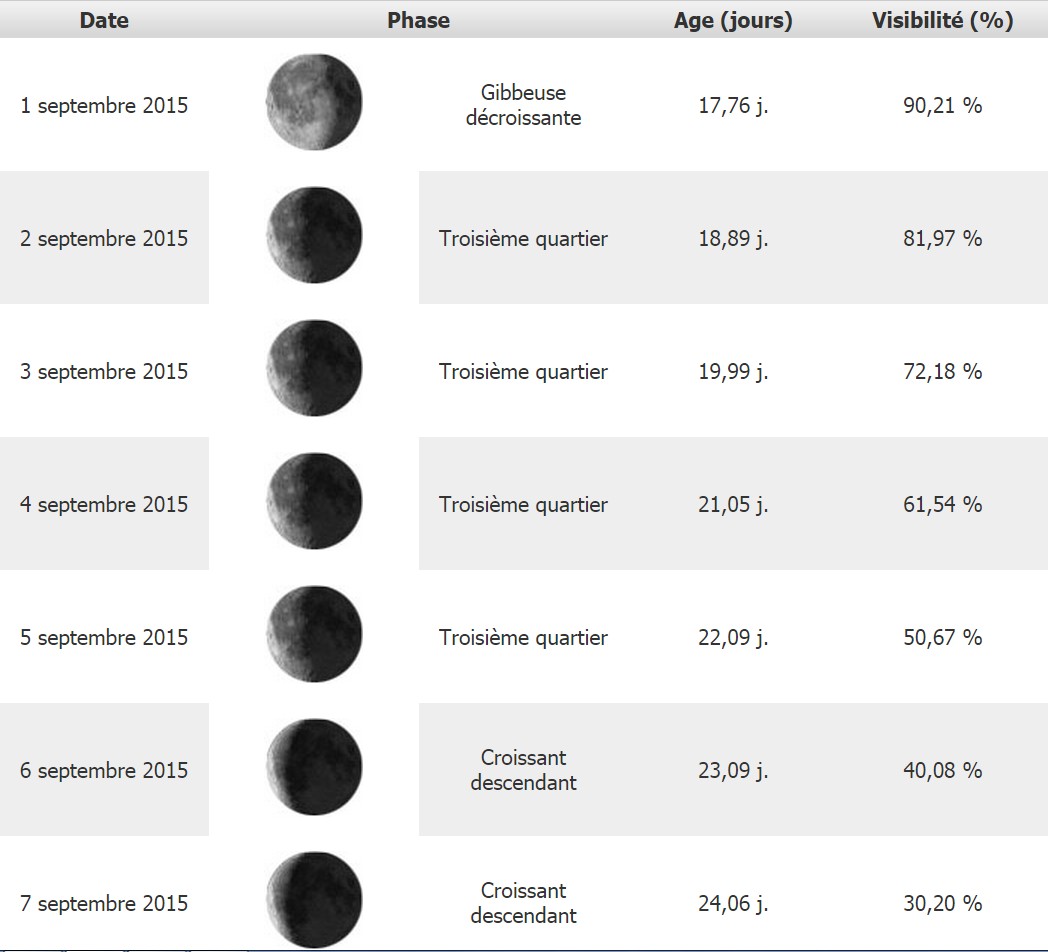
Task: Click the Croissant descendant label for 6 septembre
Action: (x=523, y=770)
